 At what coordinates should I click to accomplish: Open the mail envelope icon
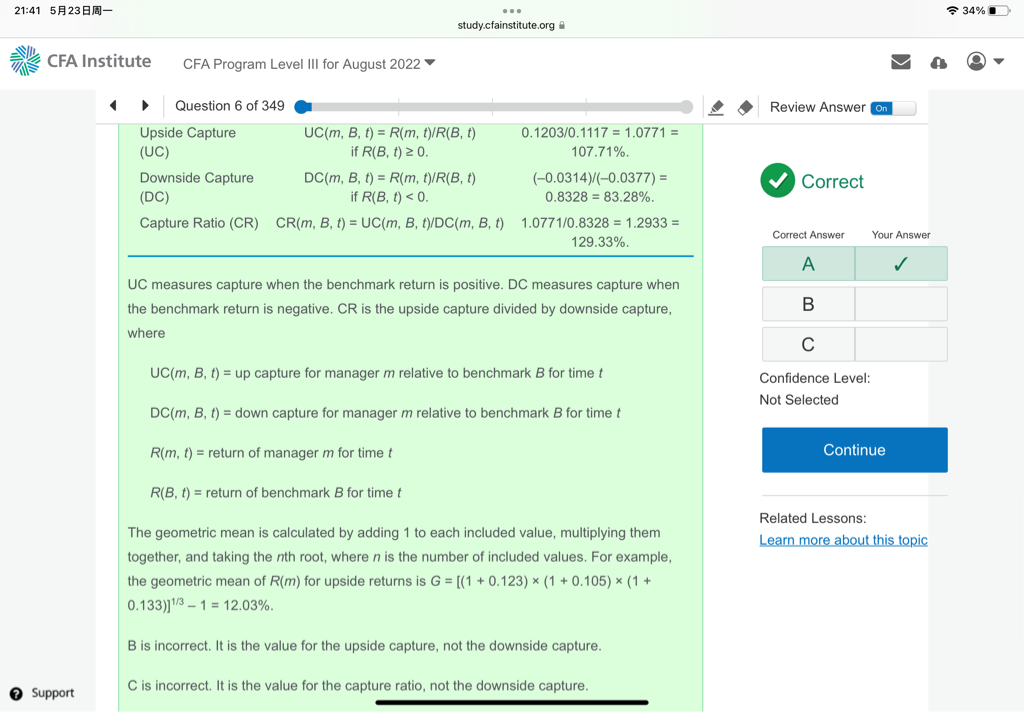(x=901, y=61)
